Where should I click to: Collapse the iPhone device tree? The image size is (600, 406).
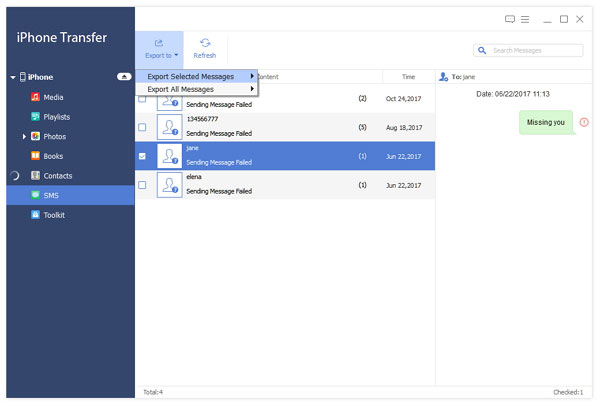[13, 77]
